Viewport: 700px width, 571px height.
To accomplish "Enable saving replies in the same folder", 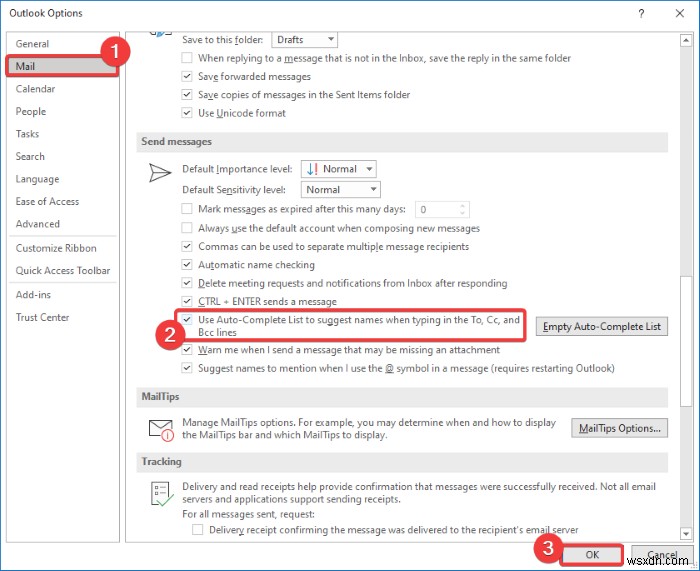I will tap(187, 58).
